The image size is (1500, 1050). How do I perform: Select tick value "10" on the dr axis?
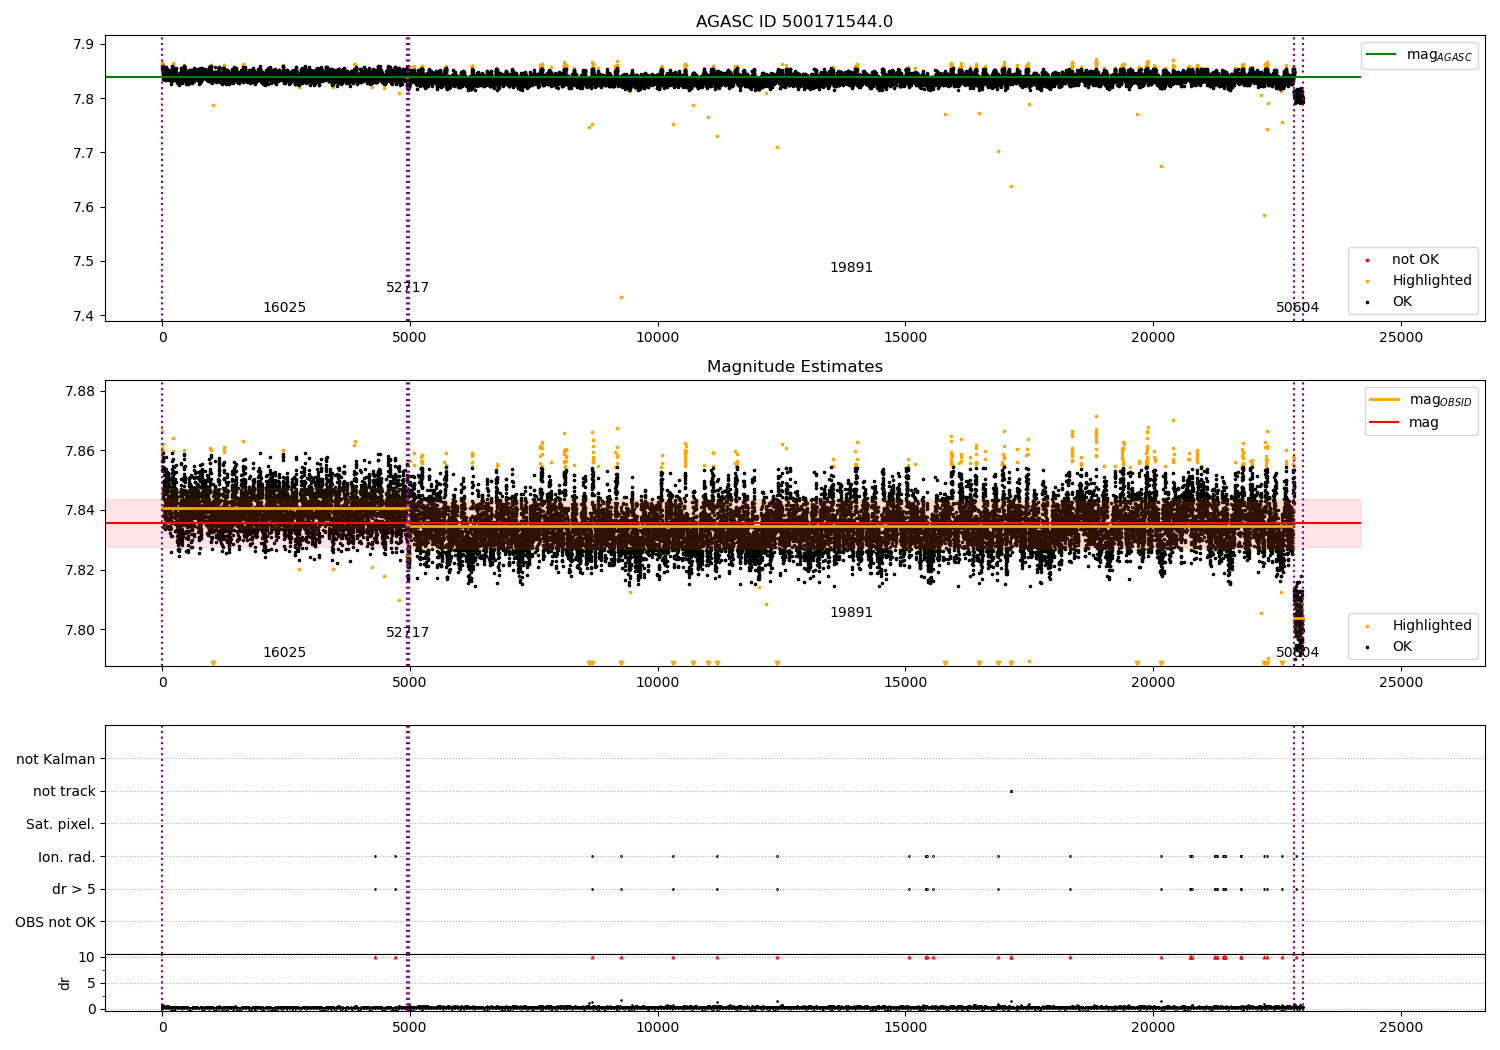coord(87,957)
